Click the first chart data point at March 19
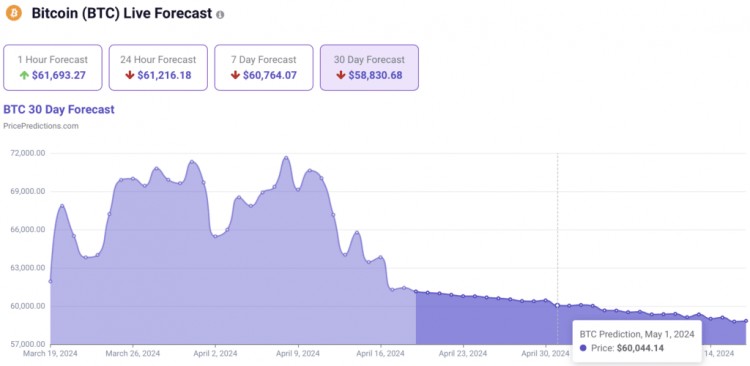The height and width of the screenshot is (366, 750). coord(51,282)
